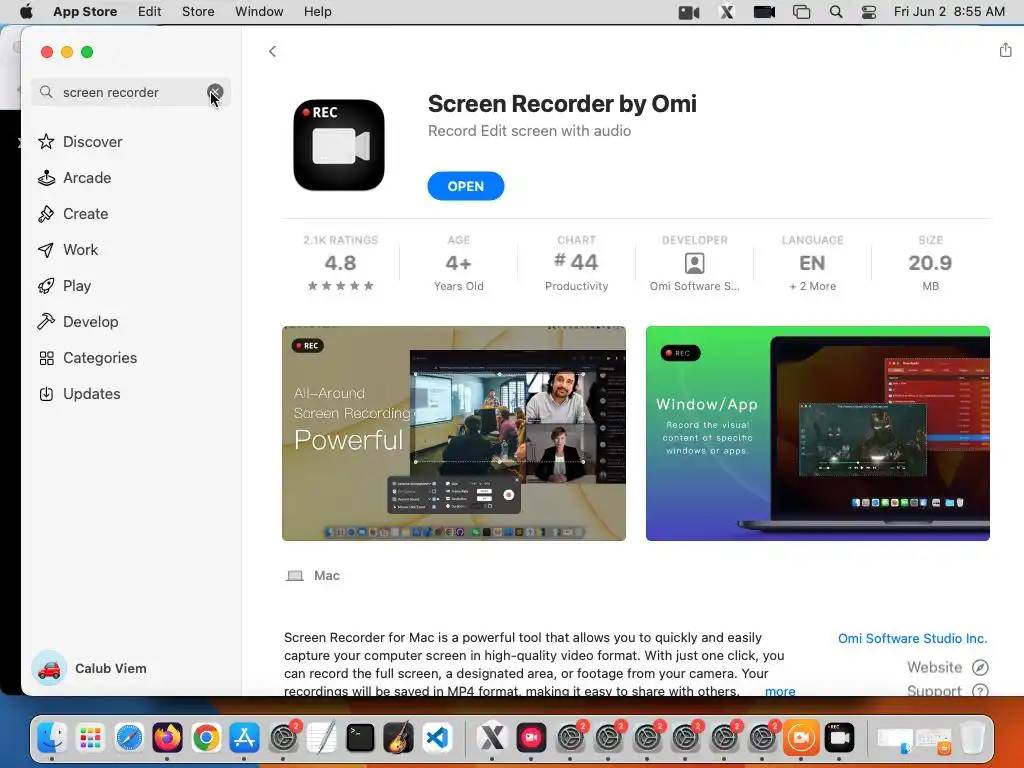Launch Google Chrome from the Dock
This screenshot has height=768, width=1024.
(206, 738)
